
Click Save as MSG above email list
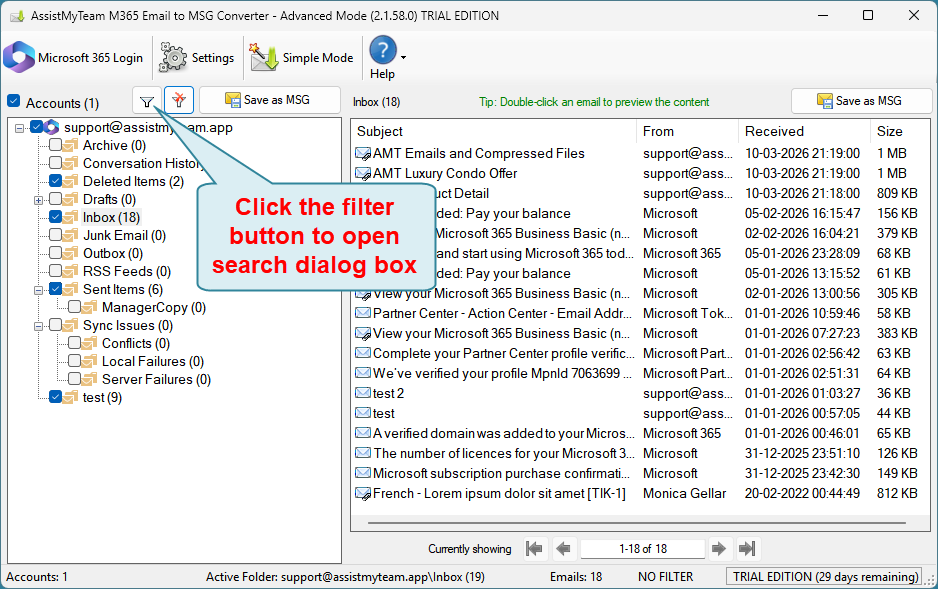point(861,101)
